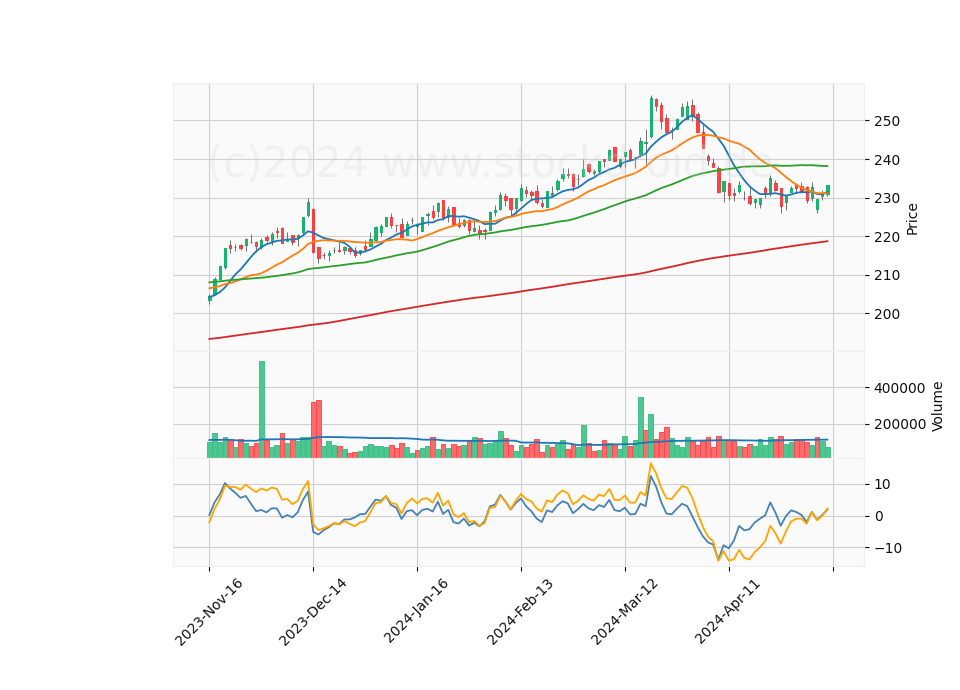Click the 2024-Jan-16 date label

click(x=416, y=610)
